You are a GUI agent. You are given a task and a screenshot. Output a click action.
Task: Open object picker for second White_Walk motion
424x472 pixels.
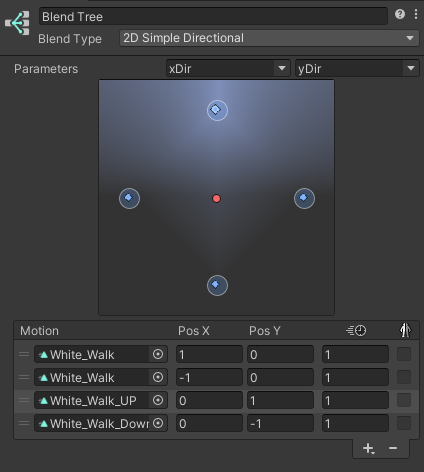click(158, 377)
